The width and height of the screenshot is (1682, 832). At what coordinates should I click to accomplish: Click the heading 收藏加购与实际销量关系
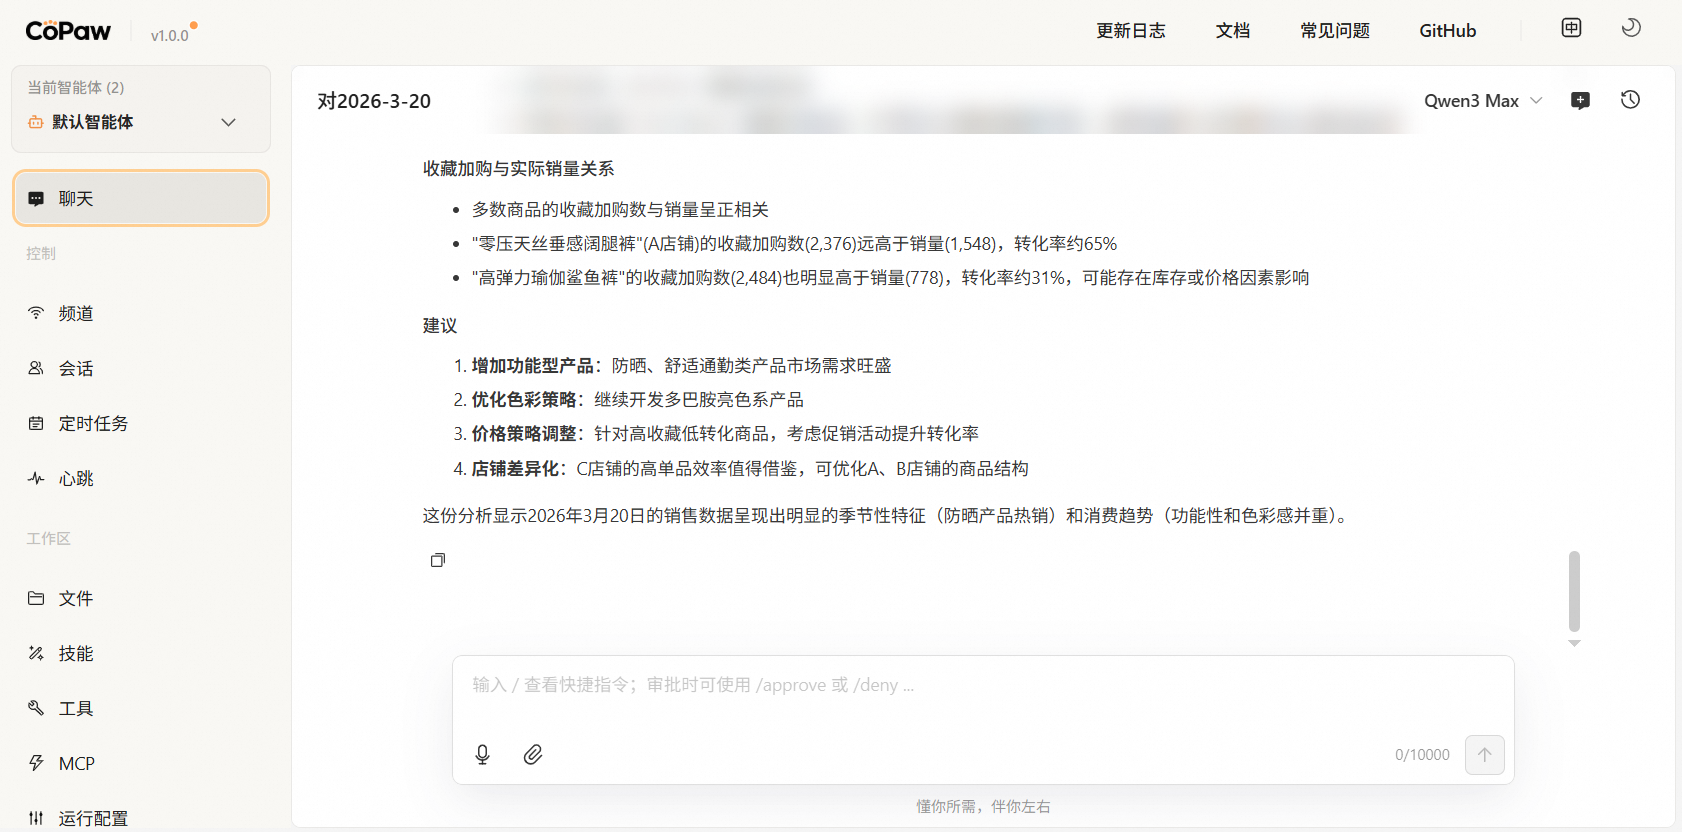tap(518, 168)
